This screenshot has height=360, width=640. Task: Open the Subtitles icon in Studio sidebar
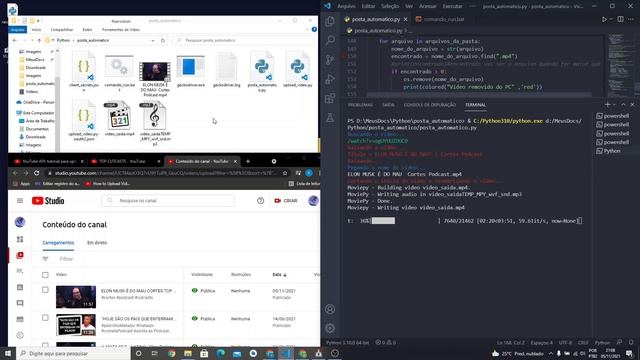coord(20,319)
